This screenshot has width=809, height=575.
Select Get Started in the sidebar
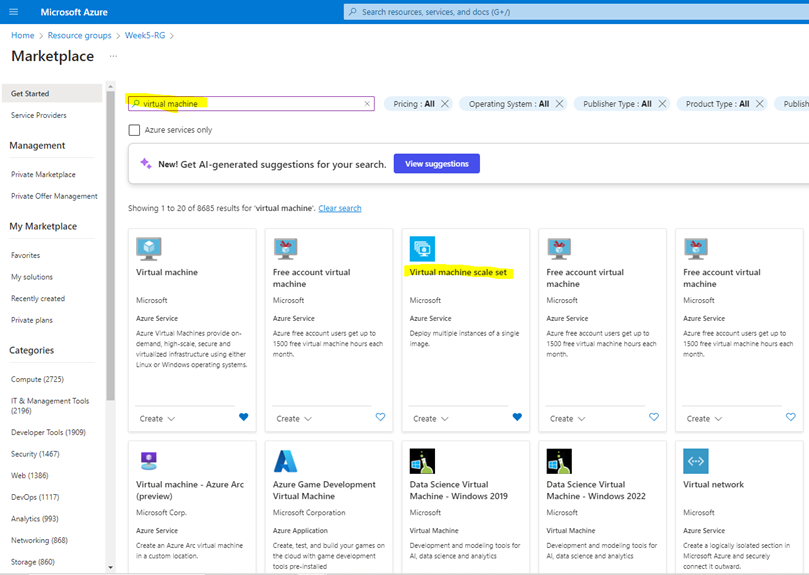(52, 93)
